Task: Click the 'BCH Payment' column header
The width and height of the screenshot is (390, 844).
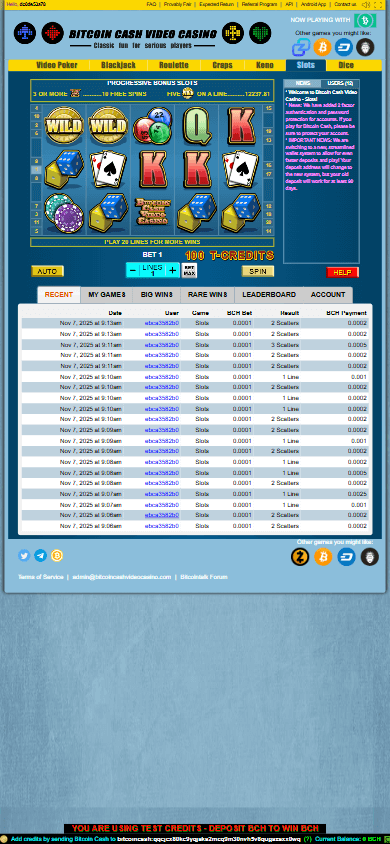Action: (346, 312)
